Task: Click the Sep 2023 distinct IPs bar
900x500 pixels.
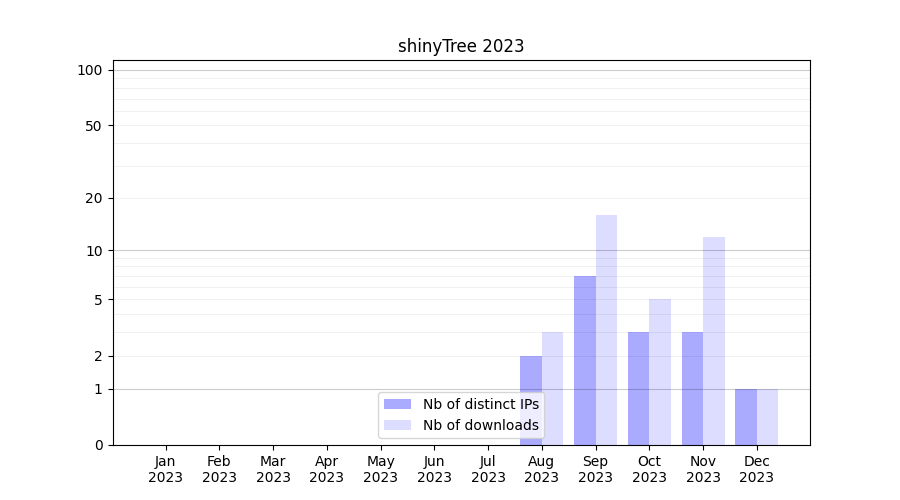Action: (585, 360)
